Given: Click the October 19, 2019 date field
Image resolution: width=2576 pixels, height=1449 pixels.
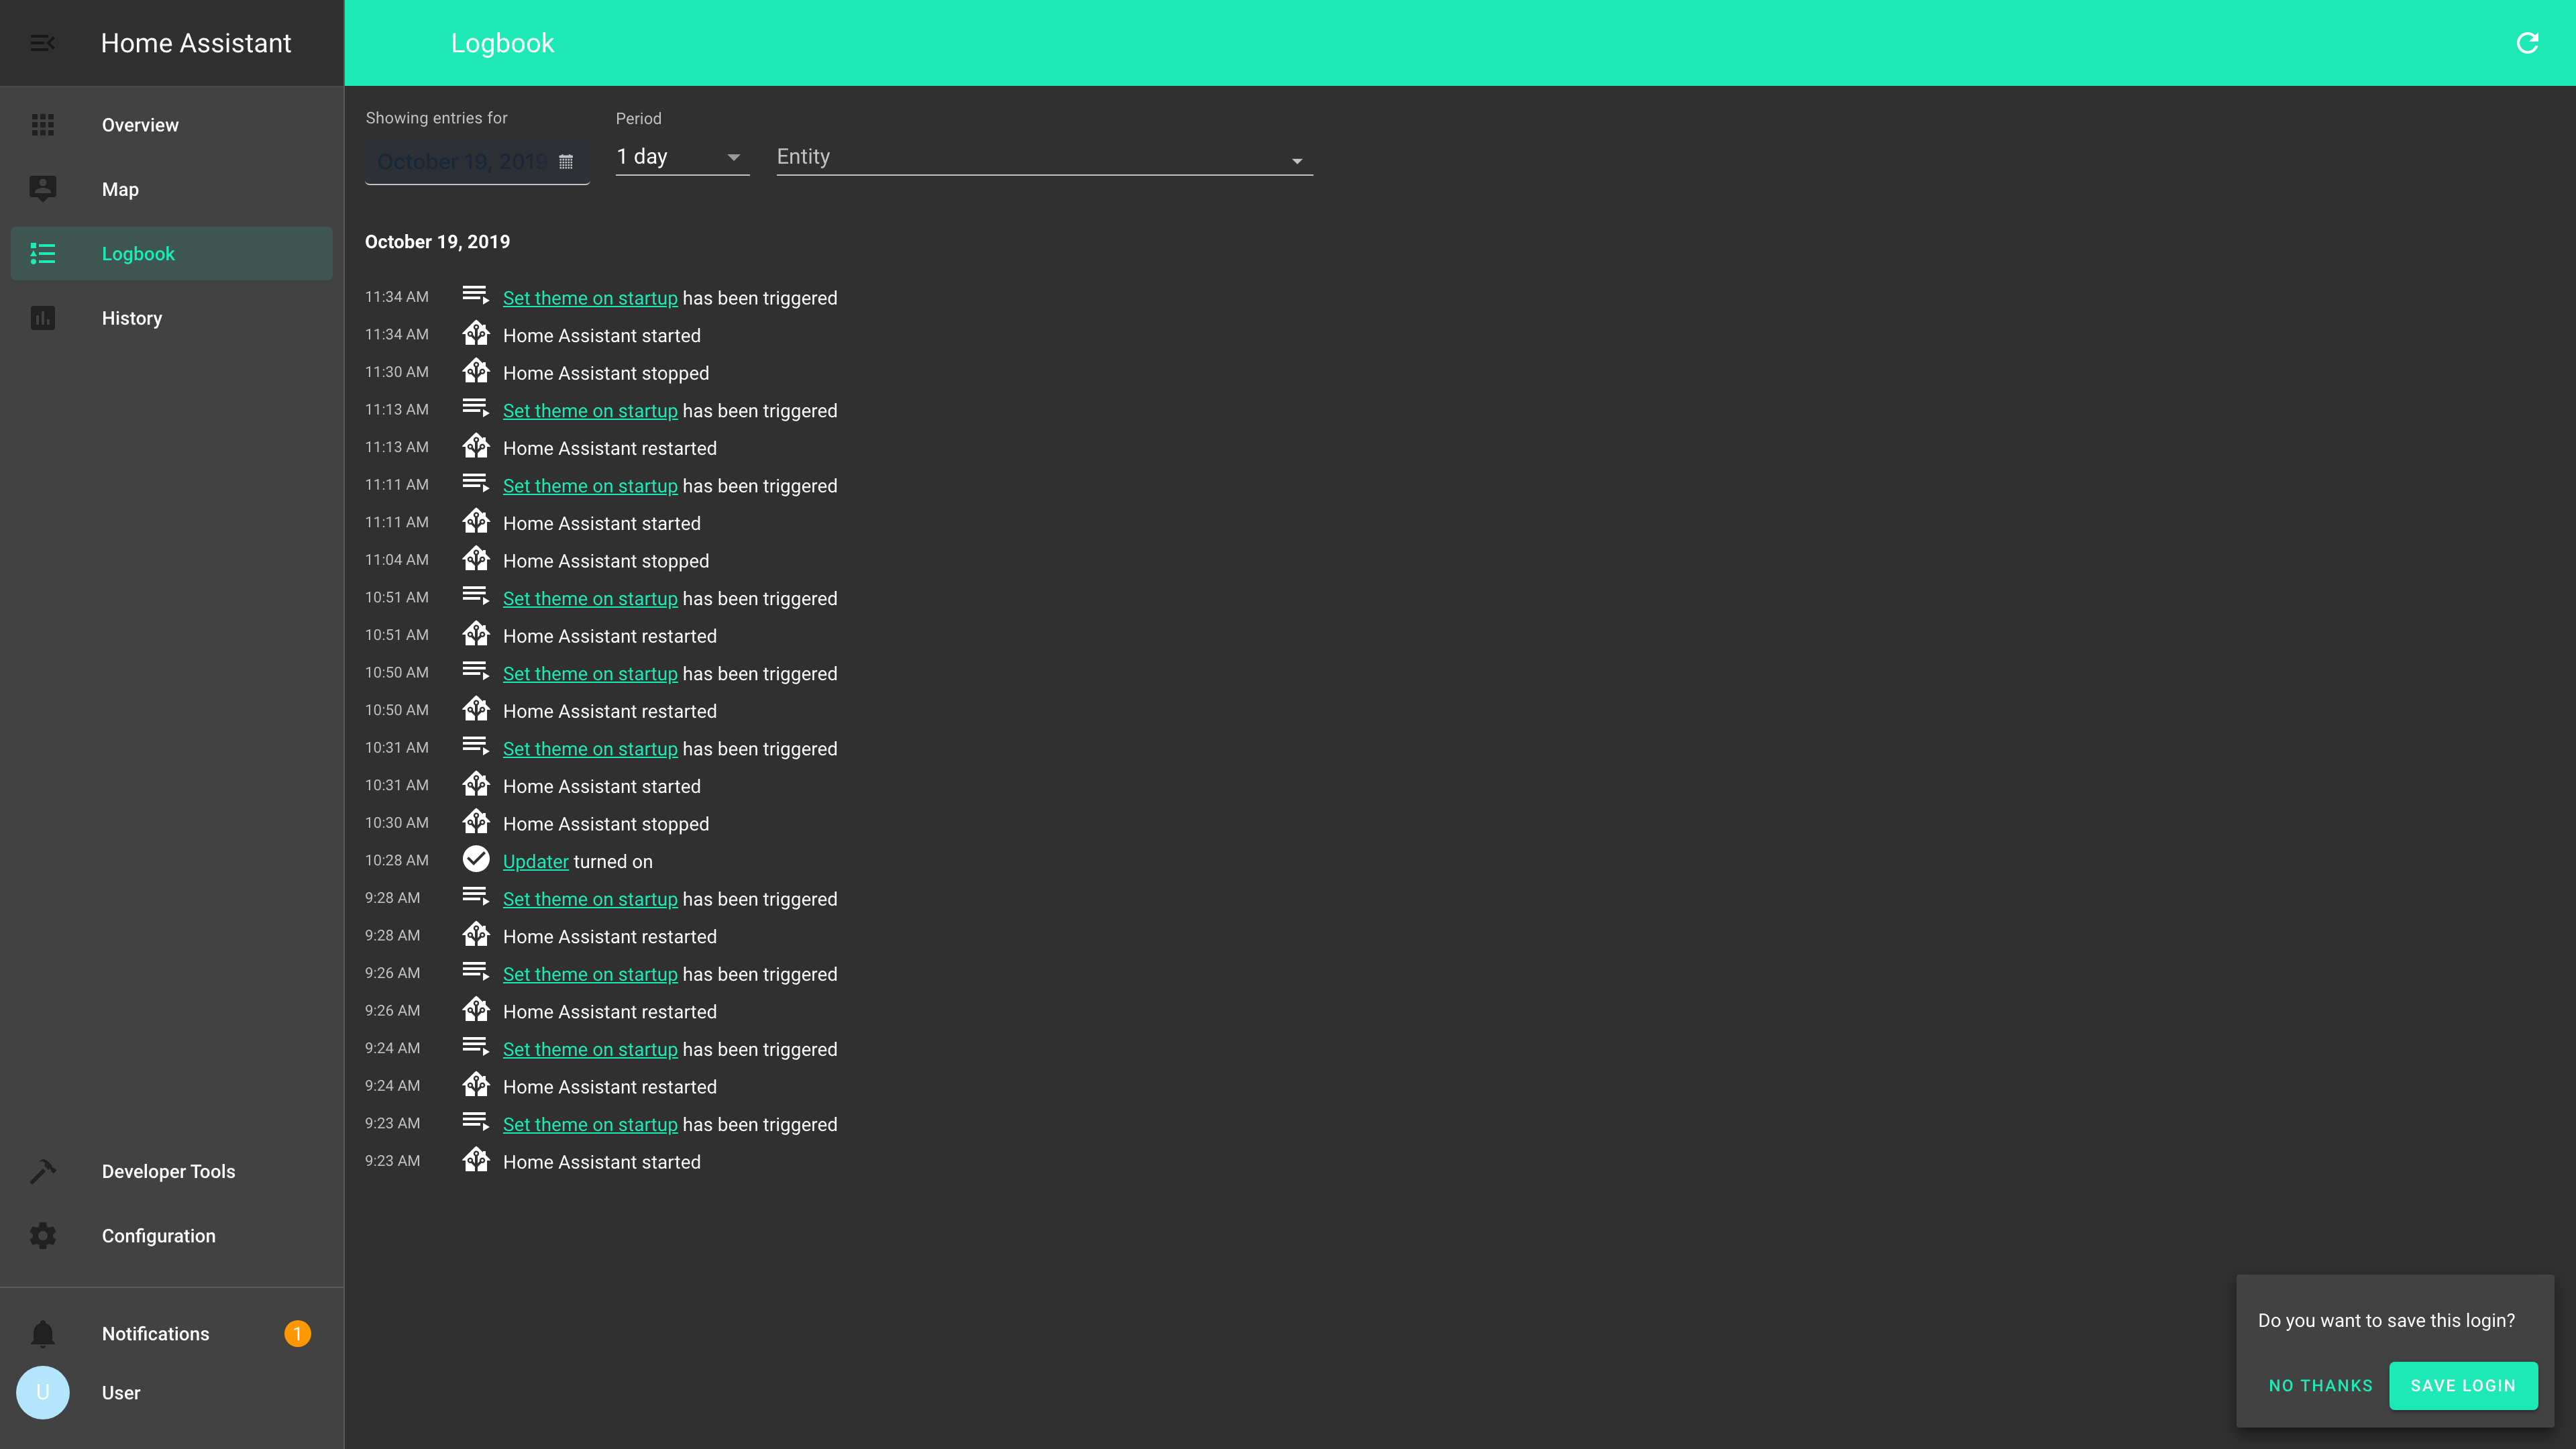Looking at the screenshot, I should tap(460, 162).
